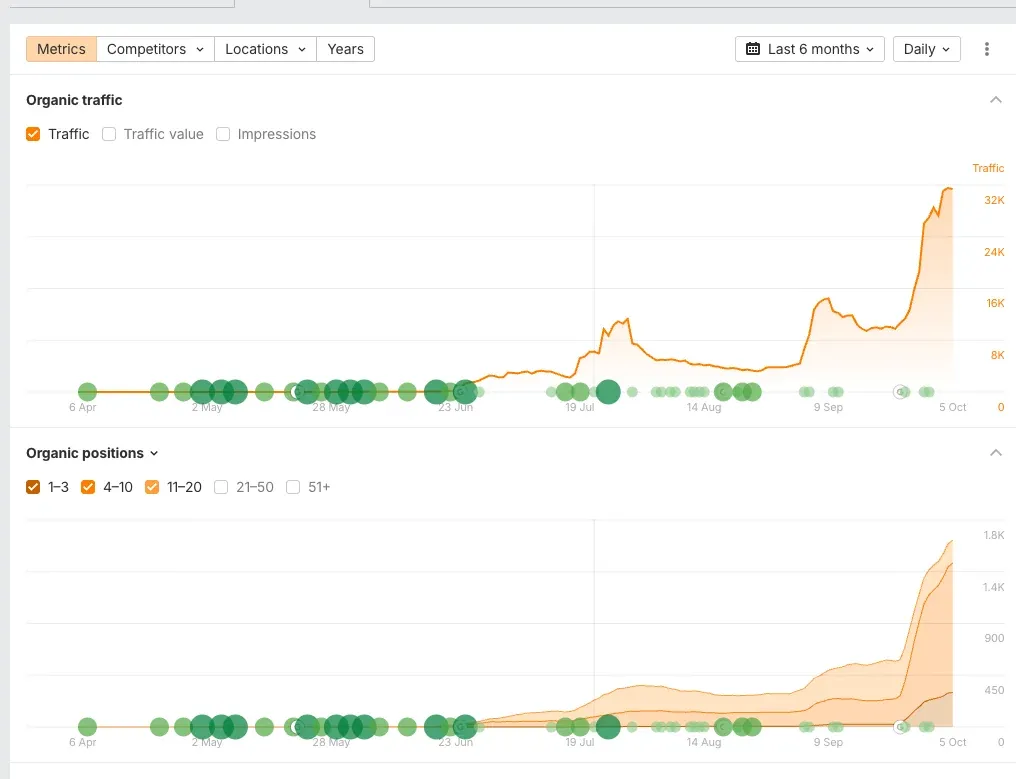Enable the Traffic value checkbox
This screenshot has width=1016, height=779.
[109, 134]
